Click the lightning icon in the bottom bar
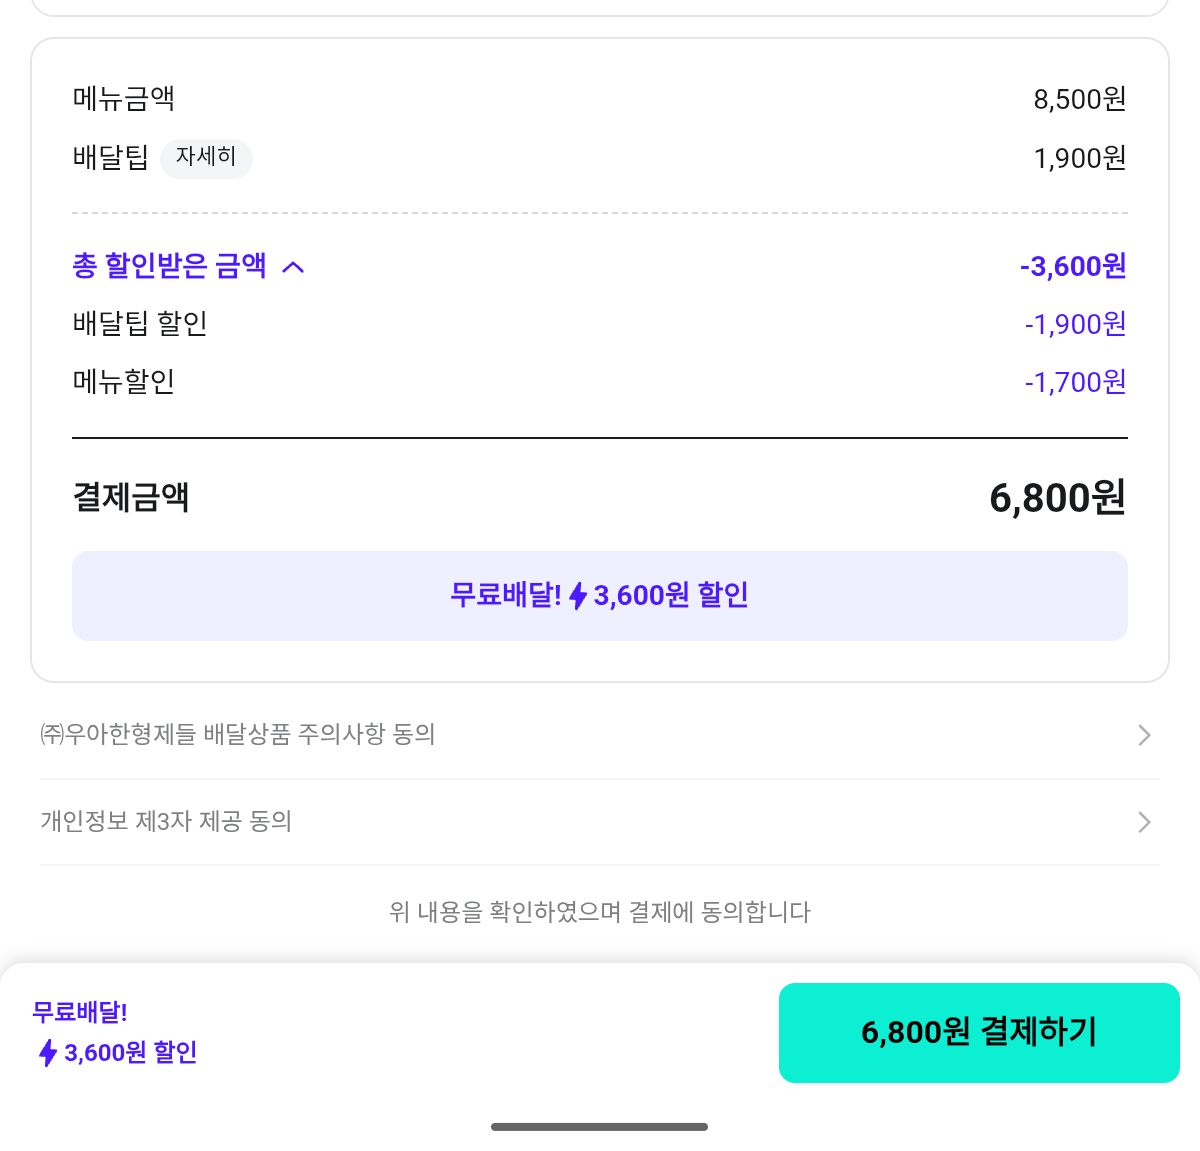1200x1151 pixels. [x=47, y=1053]
